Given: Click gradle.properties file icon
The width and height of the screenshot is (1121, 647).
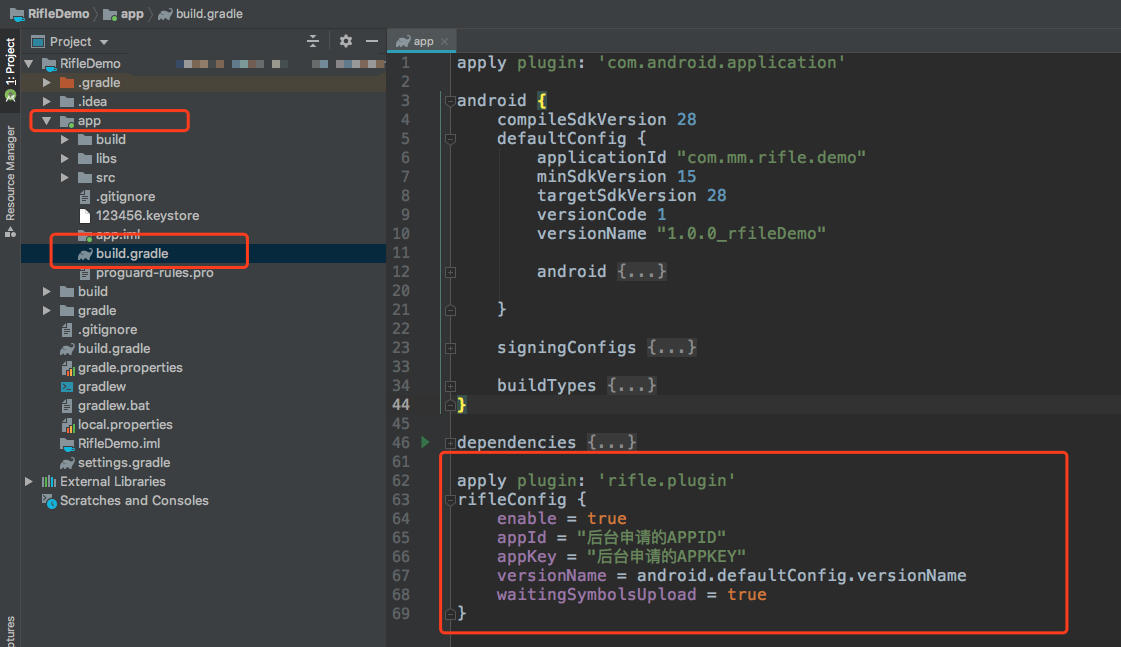Looking at the screenshot, I should [67, 368].
